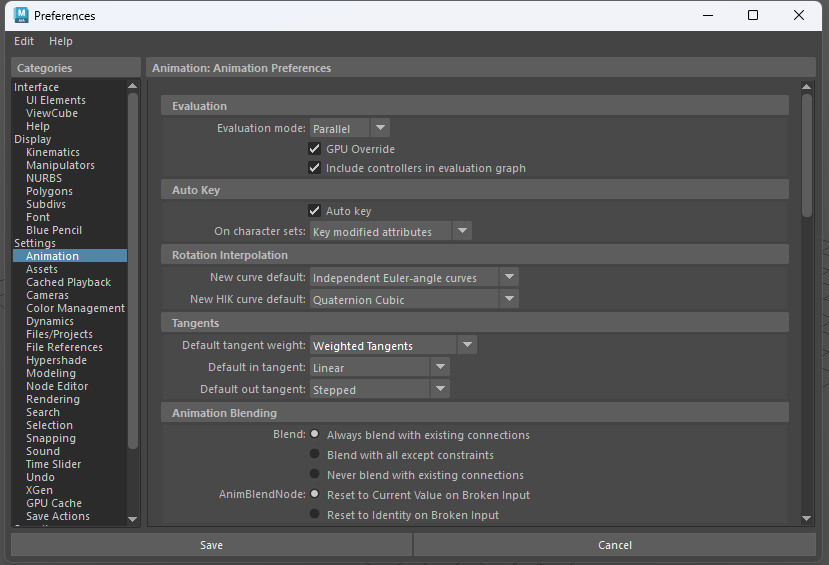Choose Reset to Identity on Broken Input
This screenshot has width=829, height=565.
pos(315,515)
